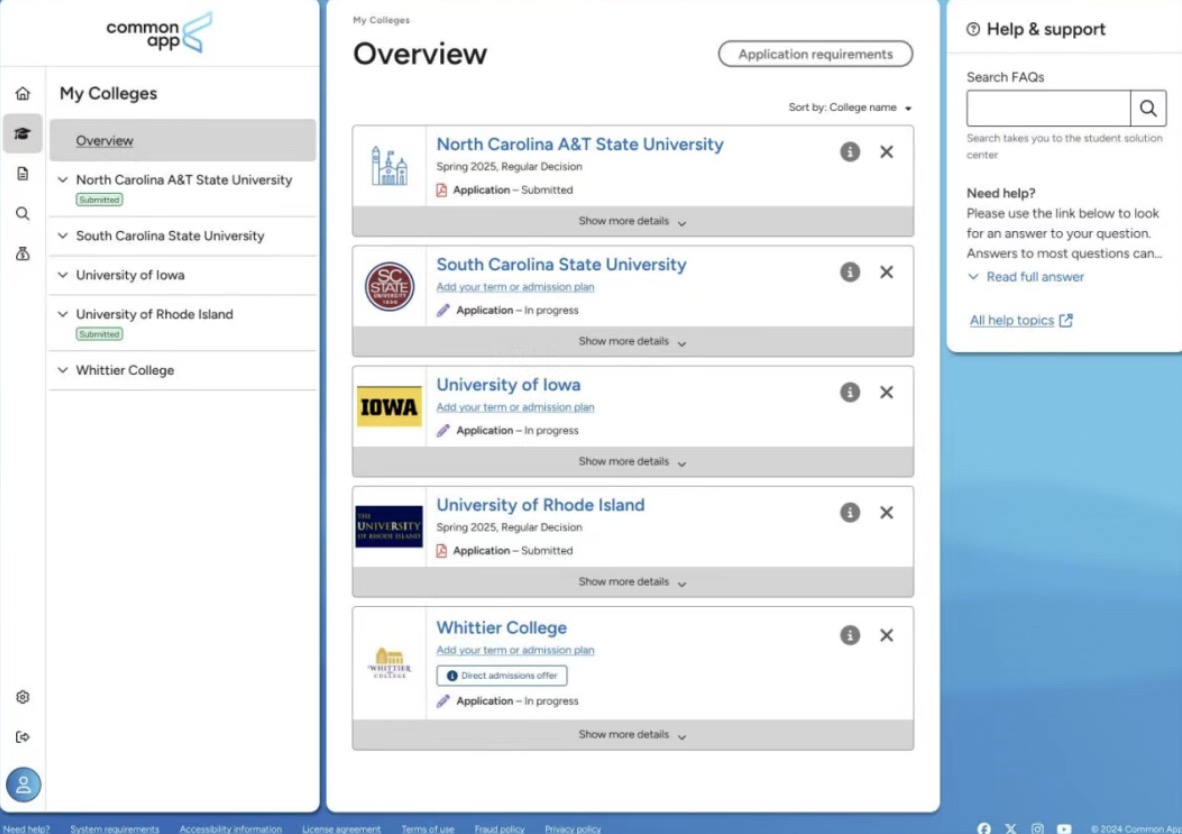Screen dimensions: 1182x834
Task: Remove Whittier College card
Action: point(886,635)
